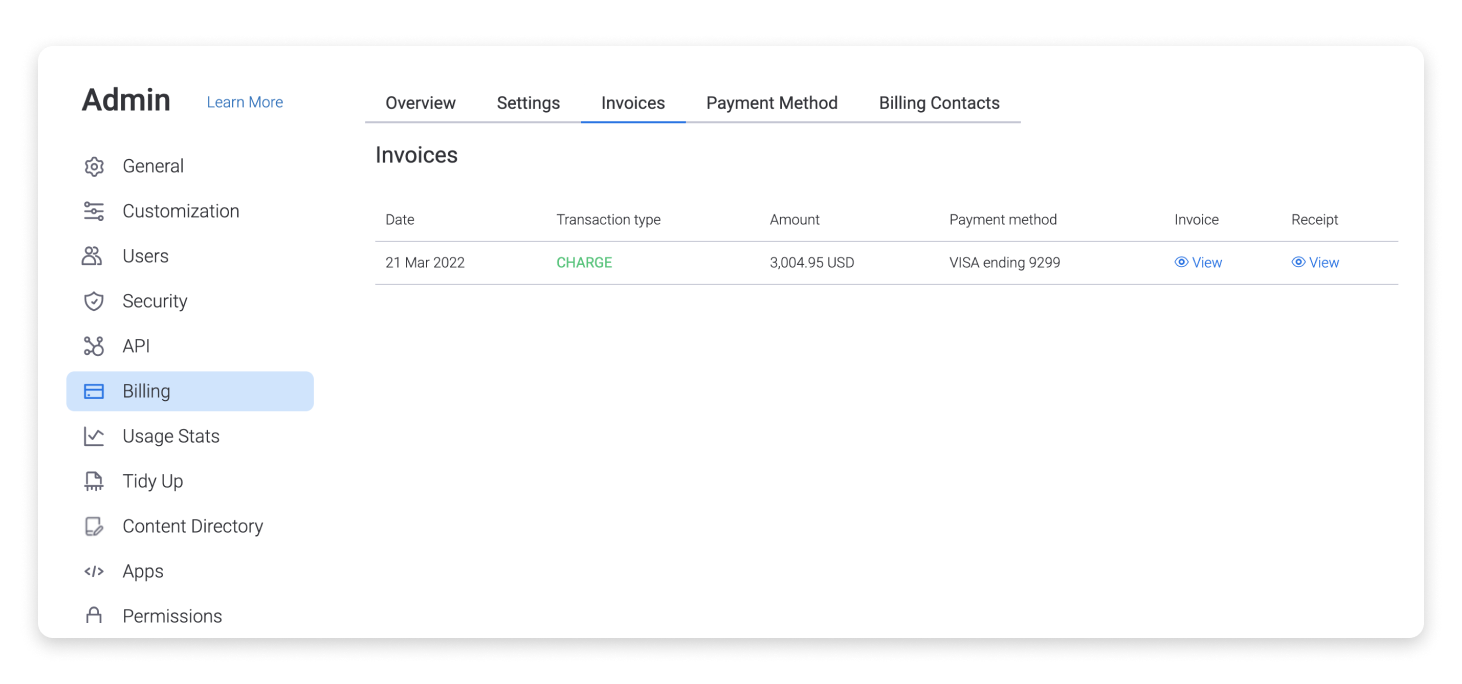This screenshot has height=684, width=1462.
Task: Click VISA ending 9299 cell
Action: click(1005, 262)
